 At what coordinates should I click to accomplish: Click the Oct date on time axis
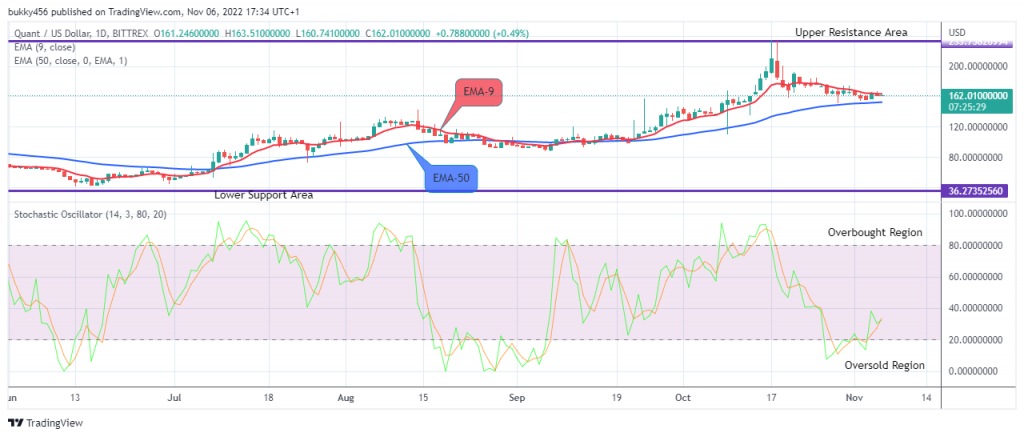point(683,397)
